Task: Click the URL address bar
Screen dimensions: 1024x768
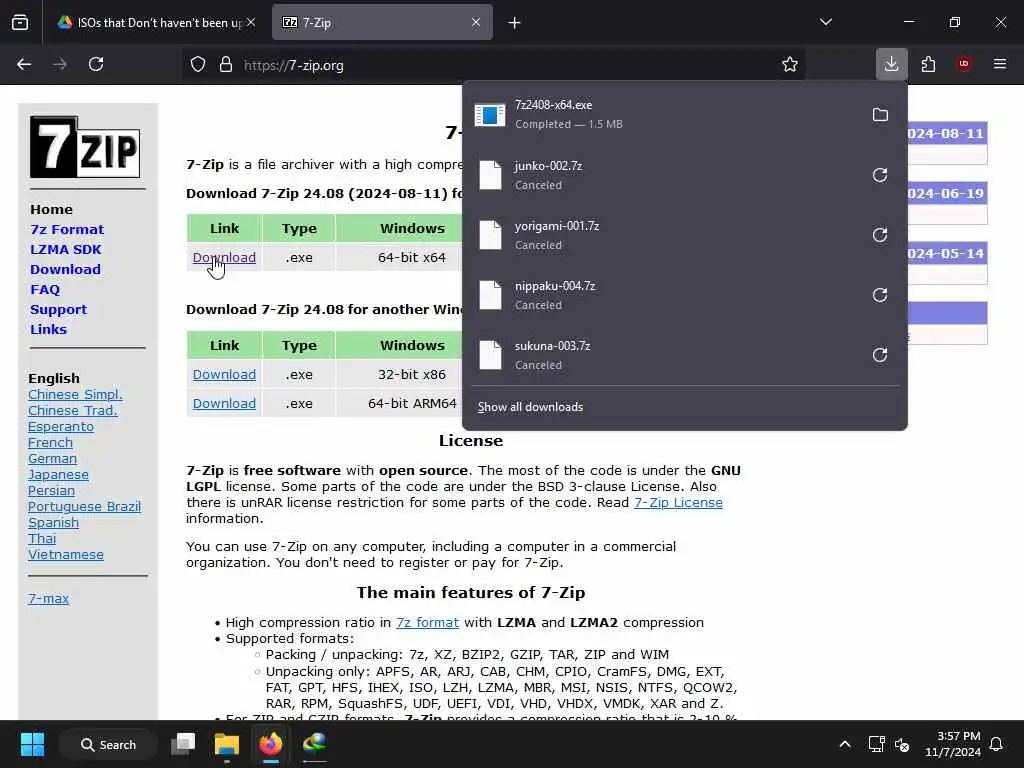Action: coord(496,65)
